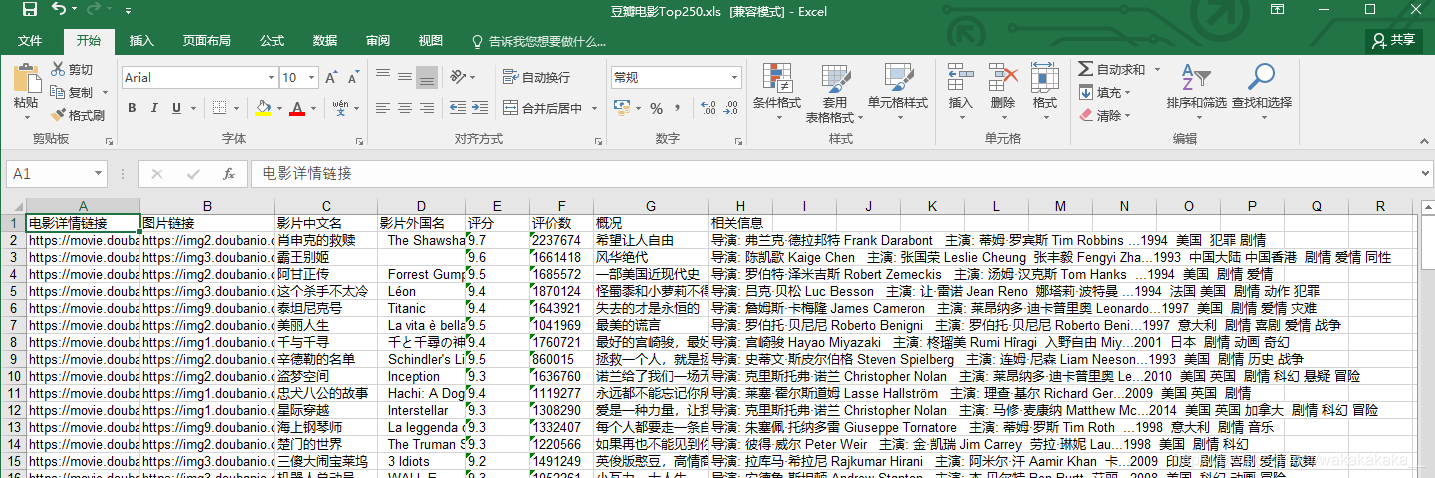Image resolution: width=1435 pixels, height=478 pixels.
Task: Open the number format (常规) dropdown
Action: [x=734, y=78]
